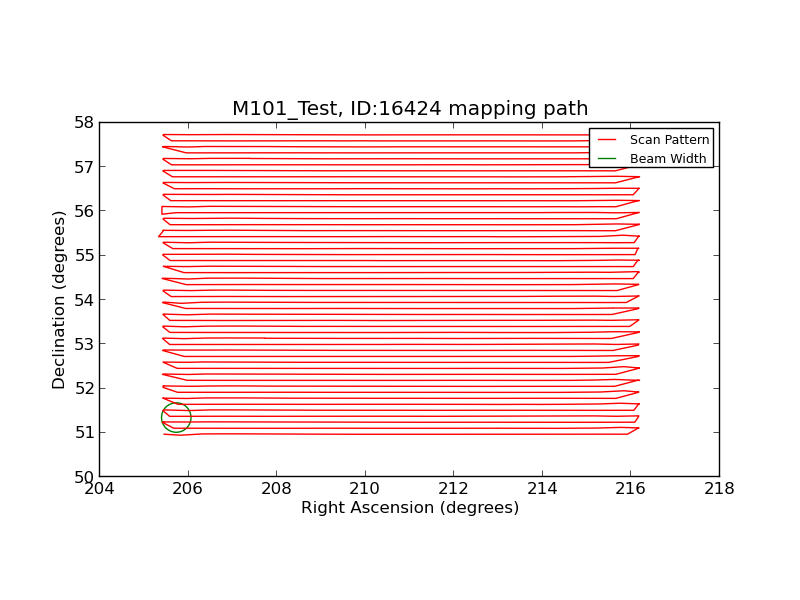Click the green Beam Width legend line
Image resolution: width=800 pixels, height=600 pixels.
(x=607, y=159)
